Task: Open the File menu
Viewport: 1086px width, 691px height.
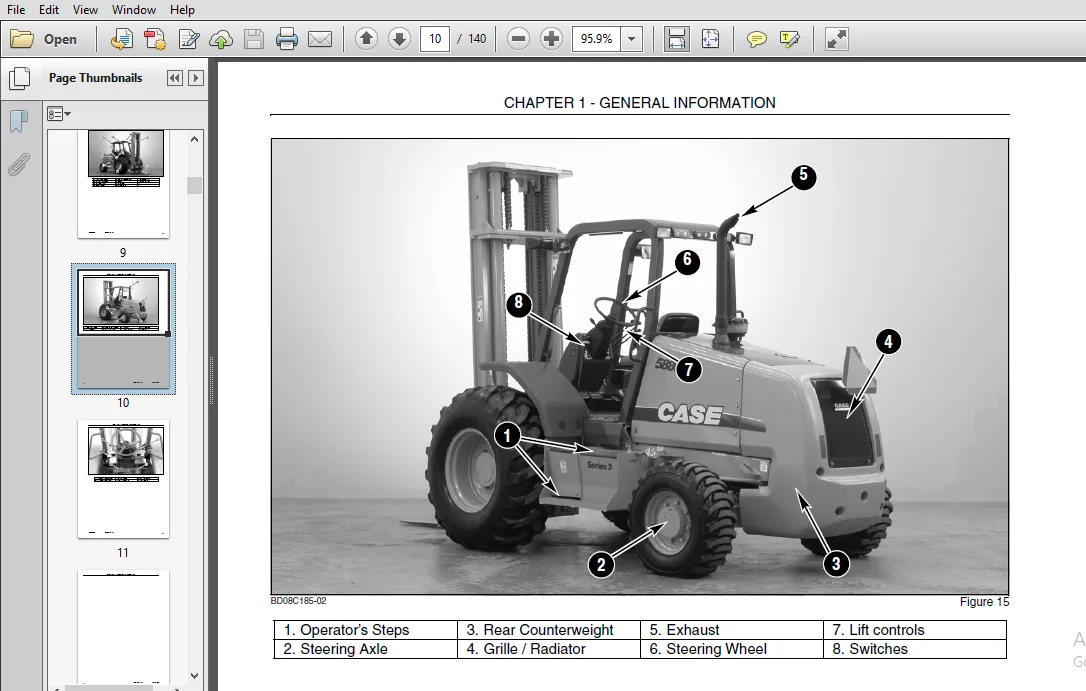Action: [x=16, y=10]
